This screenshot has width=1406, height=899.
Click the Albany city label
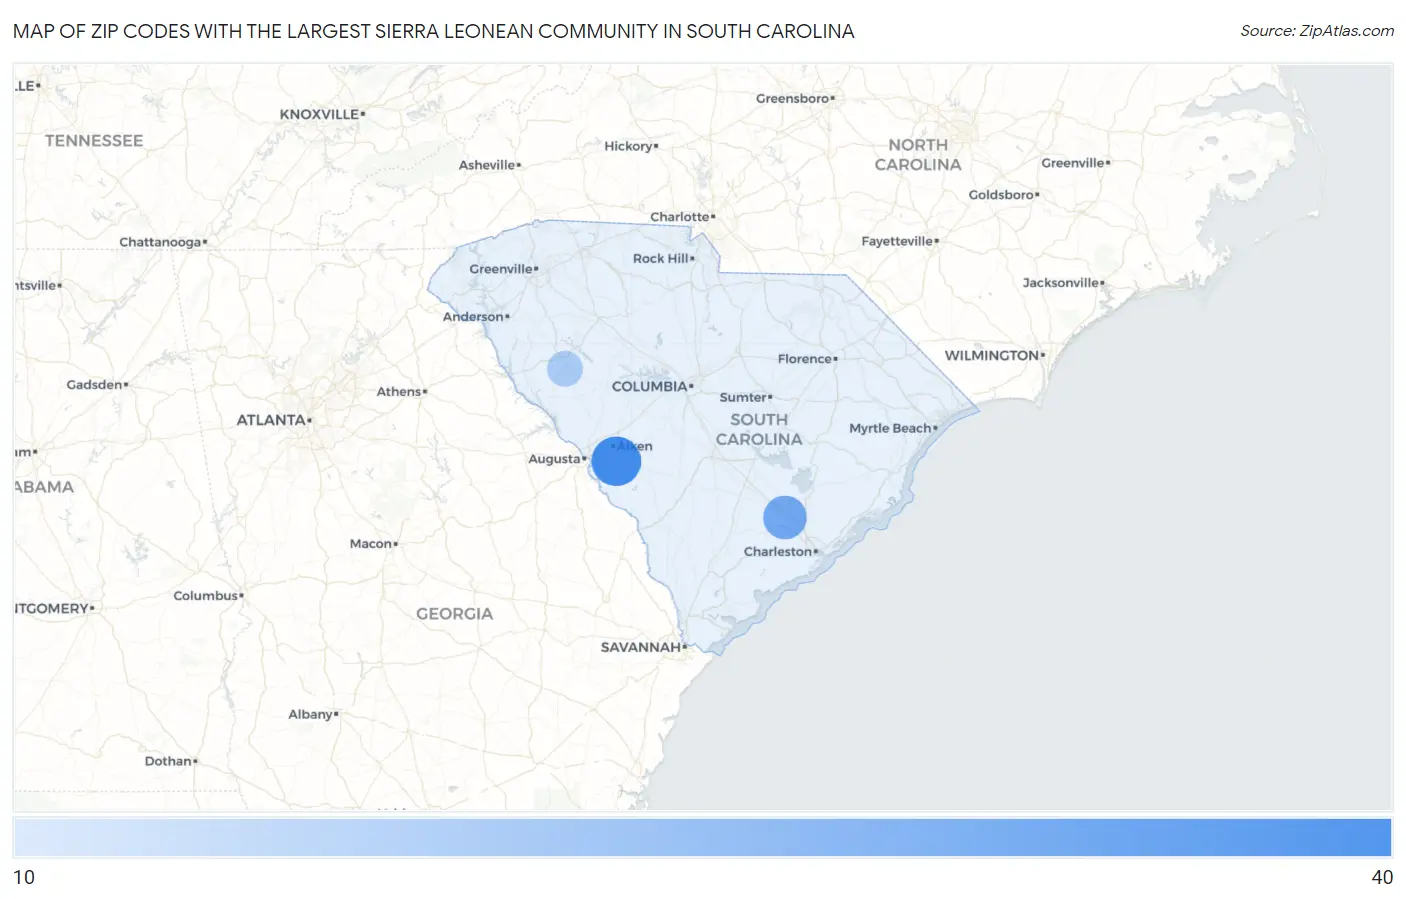point(311,714)
